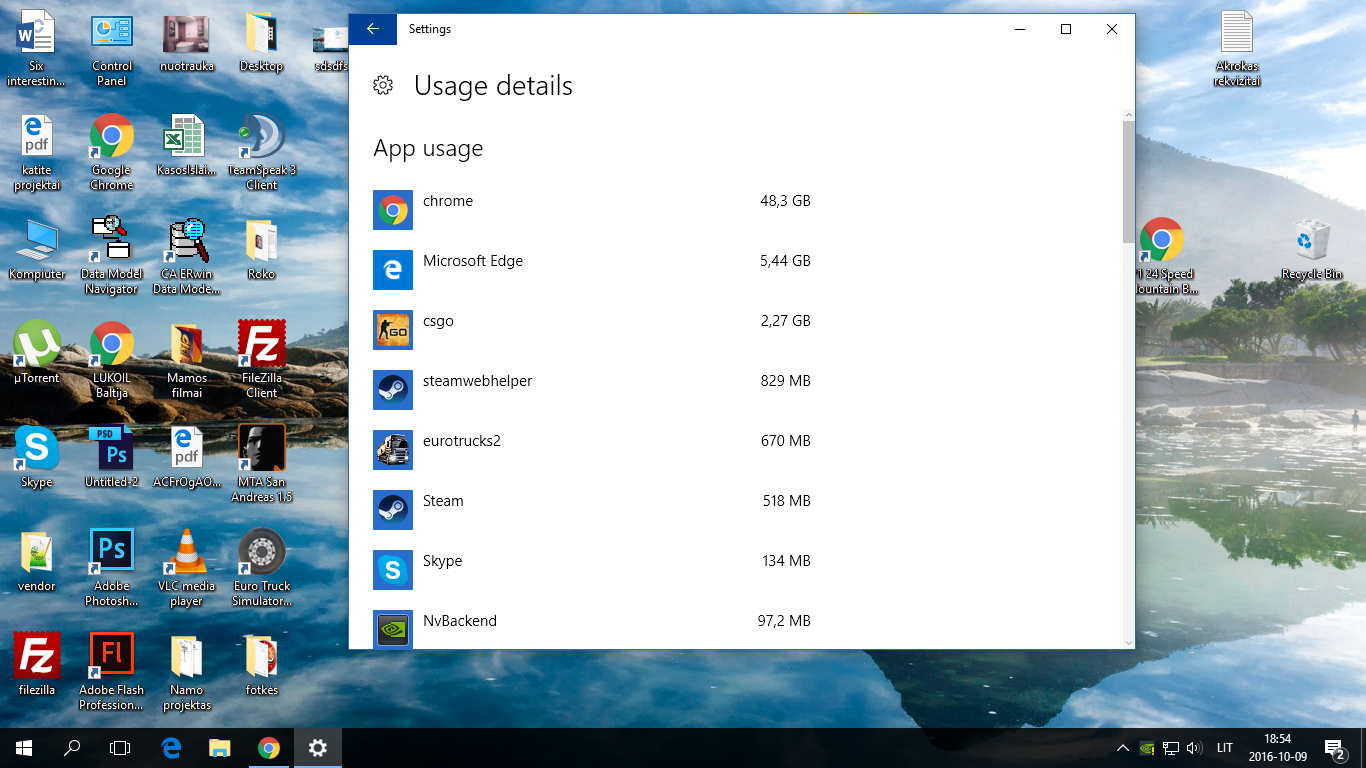This screenshot has height=768, width=1366.
Task: Open the Windows Start menu
Action: 24,747
